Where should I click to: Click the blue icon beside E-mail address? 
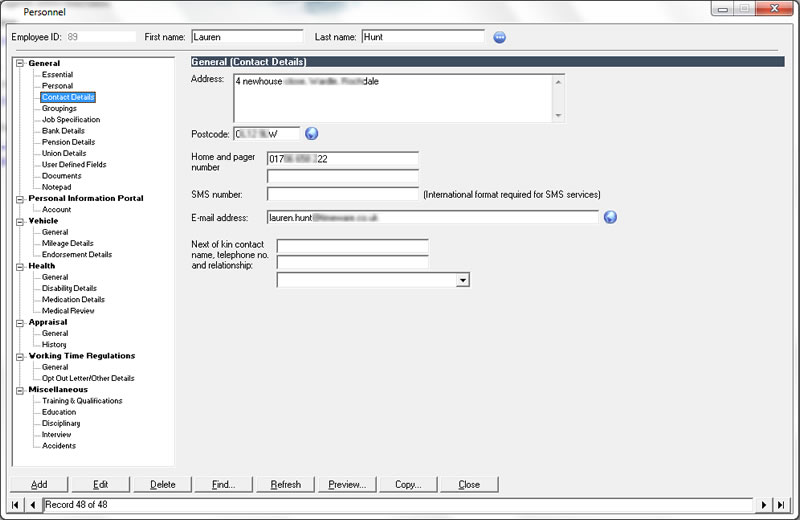pyautogui.click(x=610, y=216)
